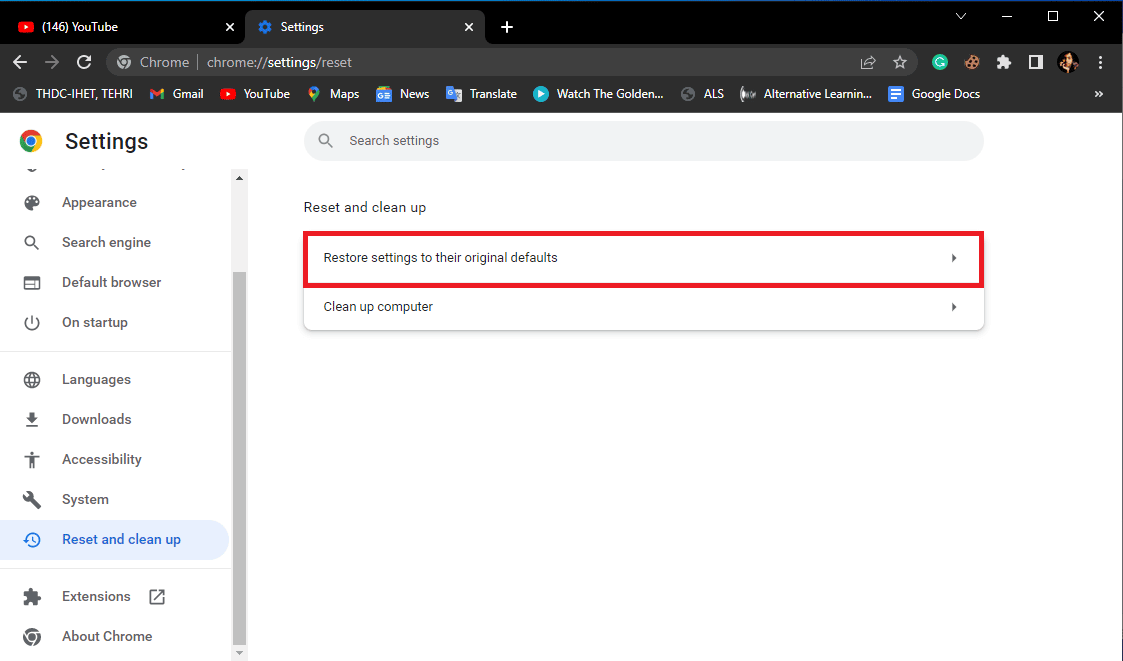Select the Settings tab
Viewport: 1123px width, 661px height.
click(365, 27)
